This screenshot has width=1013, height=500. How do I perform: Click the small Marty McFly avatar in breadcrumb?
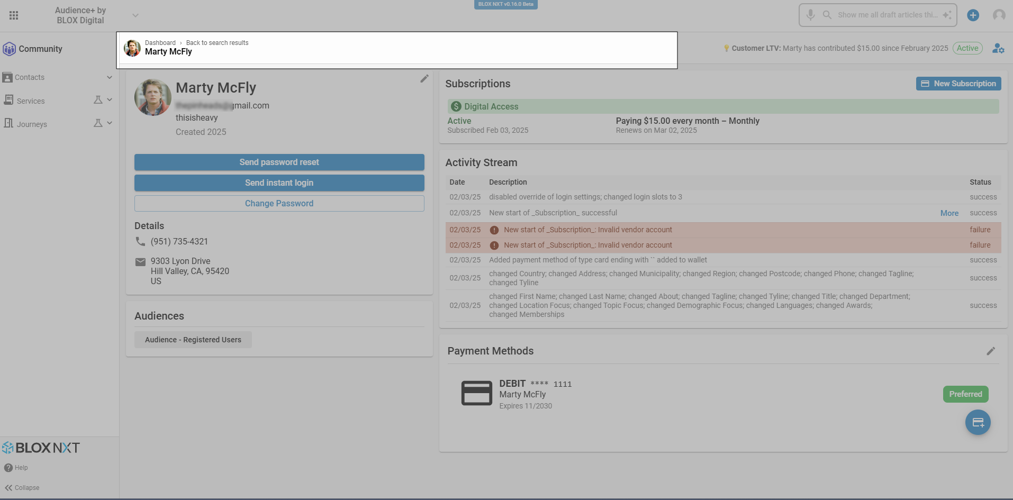click(132, 48)
